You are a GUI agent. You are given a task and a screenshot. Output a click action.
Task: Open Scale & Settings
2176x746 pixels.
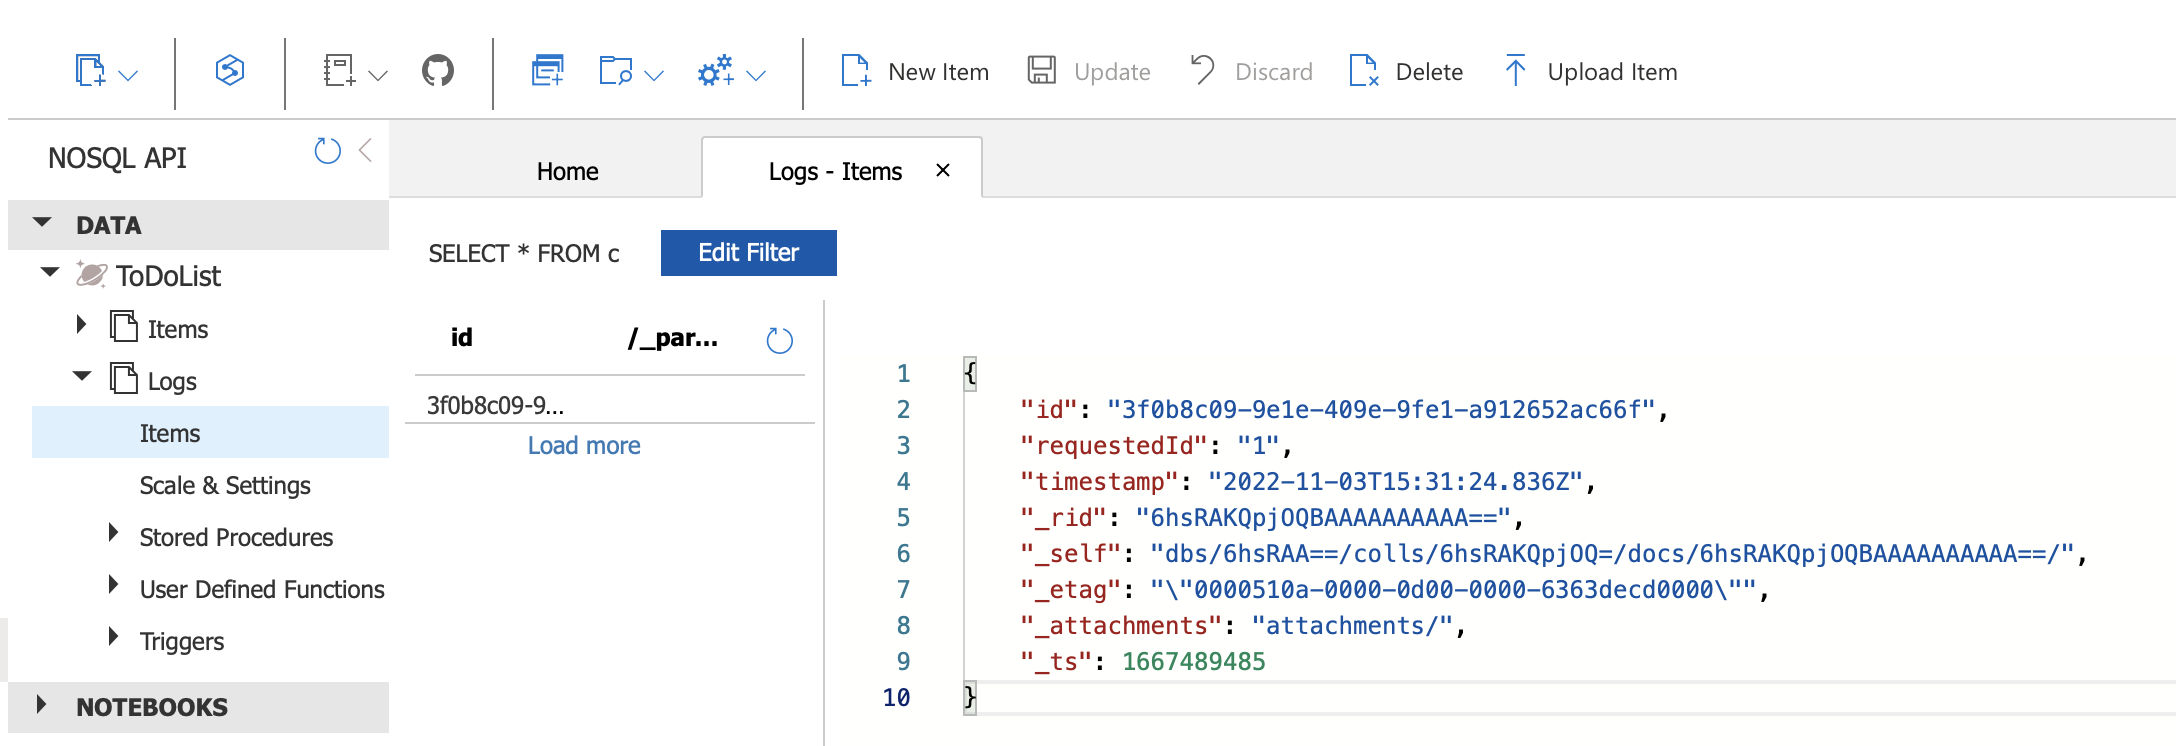point(225,485)
